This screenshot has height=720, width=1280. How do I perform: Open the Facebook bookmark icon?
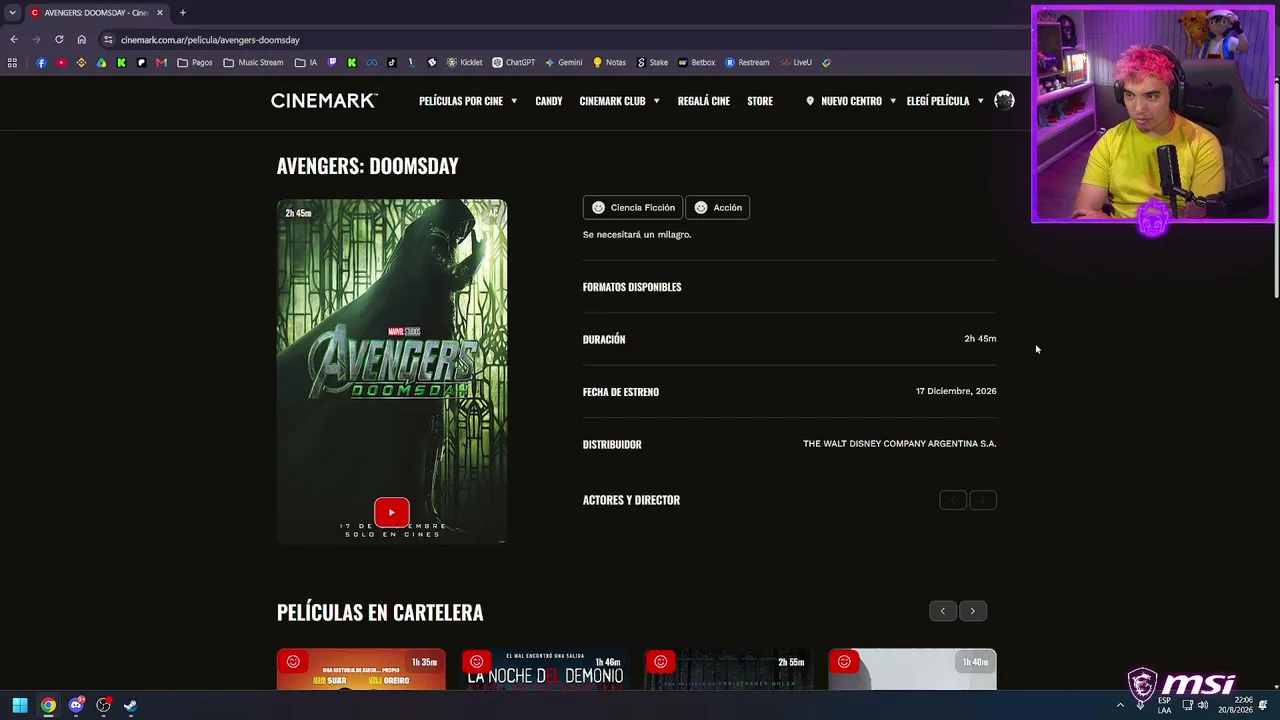pyautogui.click(x=41, y=62)
